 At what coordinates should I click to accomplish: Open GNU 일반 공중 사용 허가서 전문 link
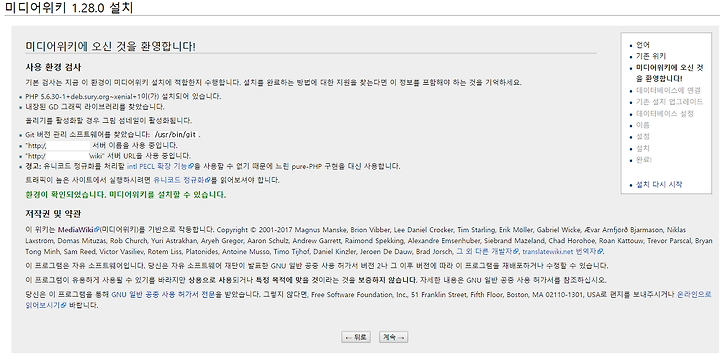click(x=163, y=294)
